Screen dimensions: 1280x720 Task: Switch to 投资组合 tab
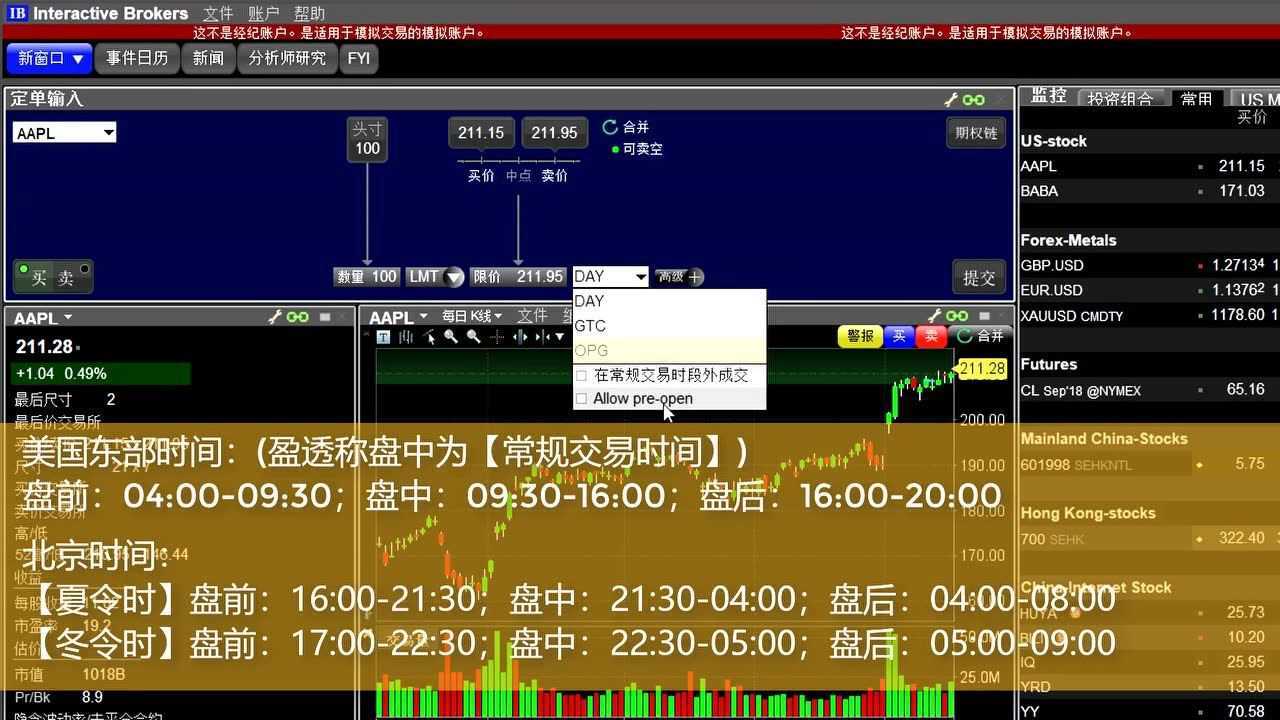[x=1121, y=98]
